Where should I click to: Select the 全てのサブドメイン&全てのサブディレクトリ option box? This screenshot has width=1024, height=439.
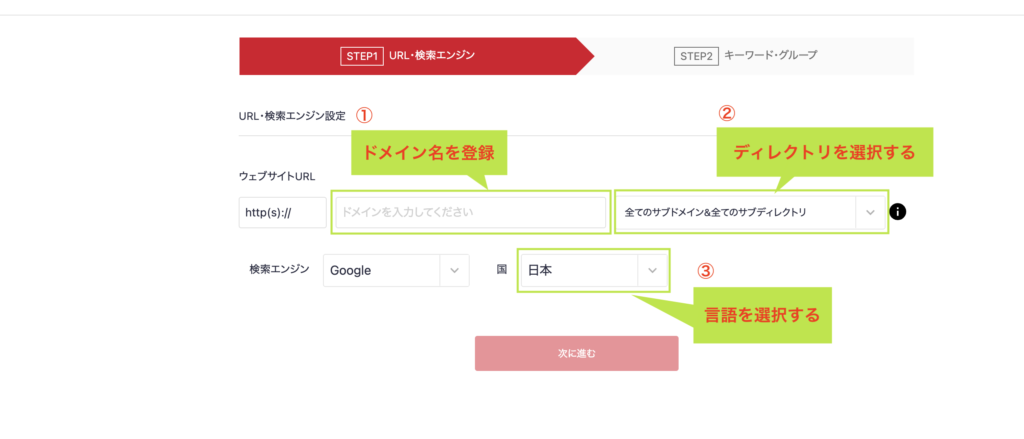pos(736,212)
